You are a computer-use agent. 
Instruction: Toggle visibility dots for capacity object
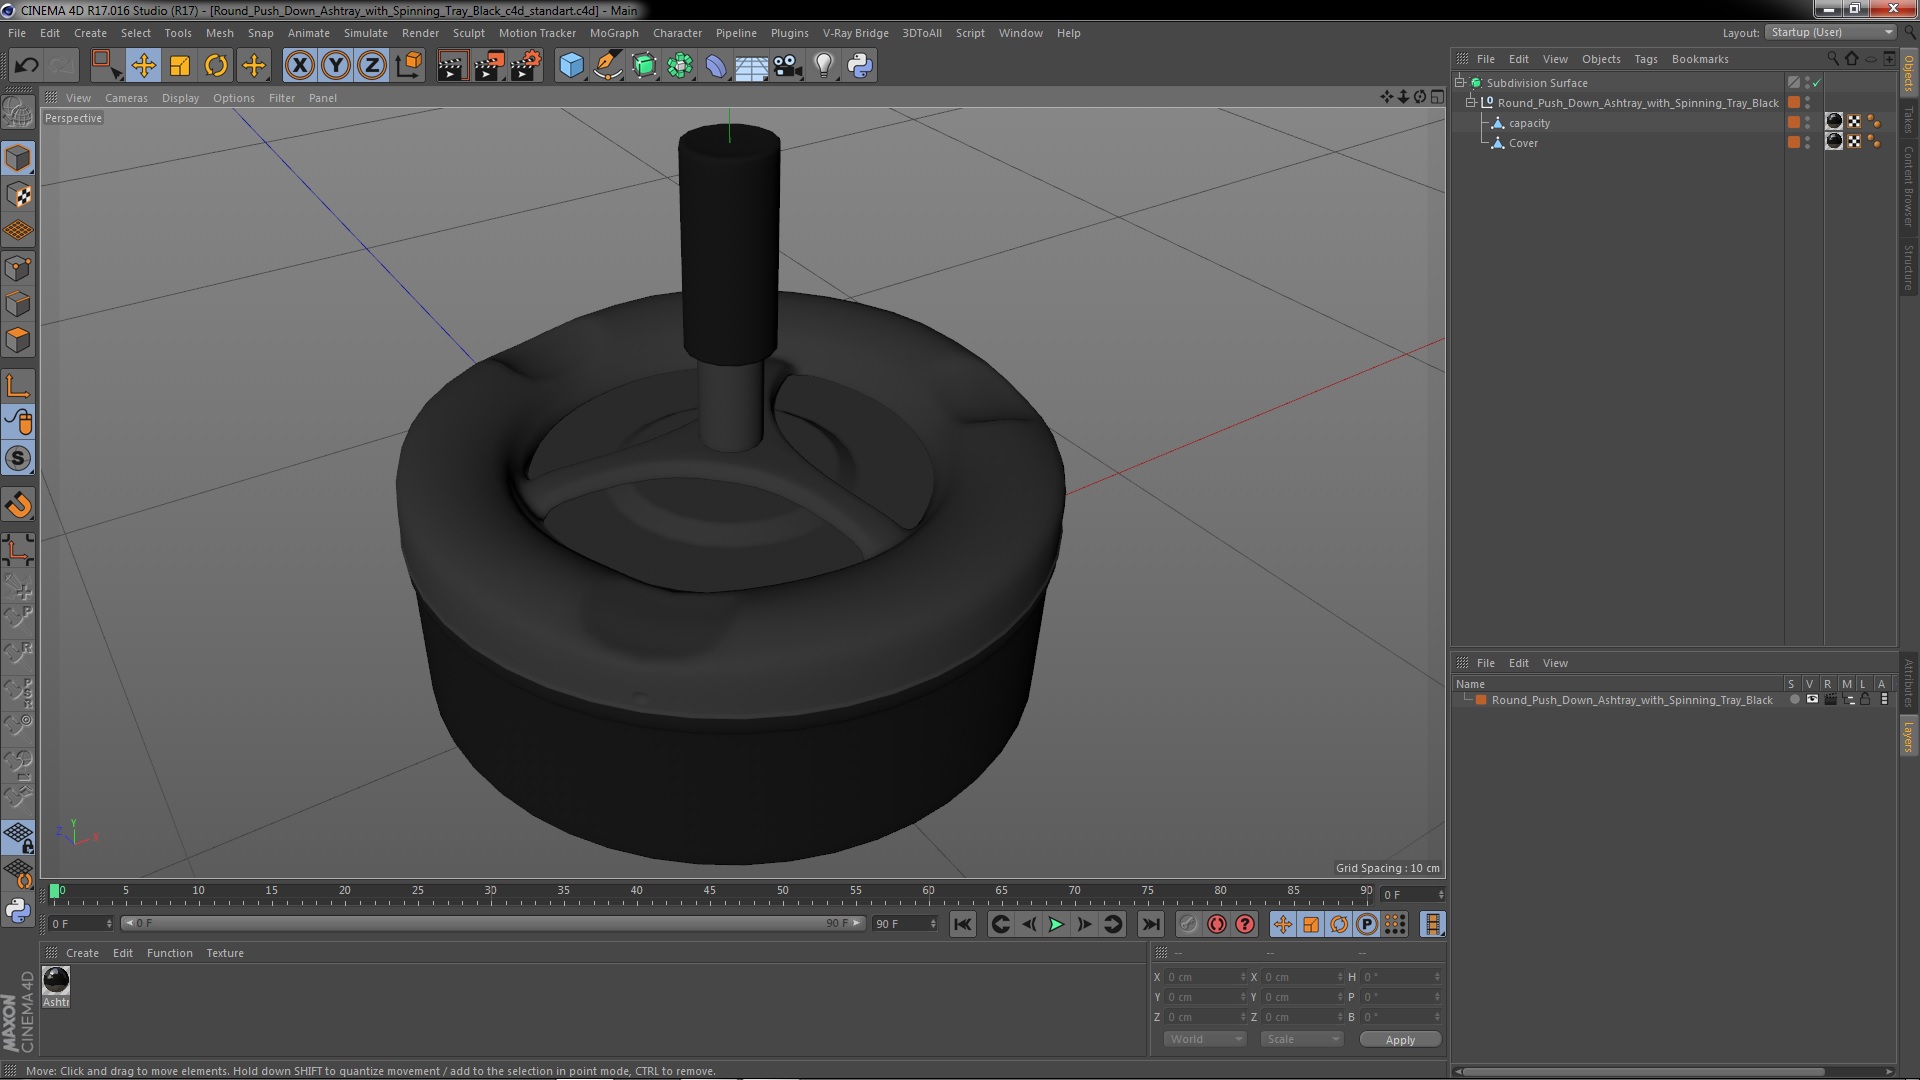pyautogui.click(x=1807, y=123)
